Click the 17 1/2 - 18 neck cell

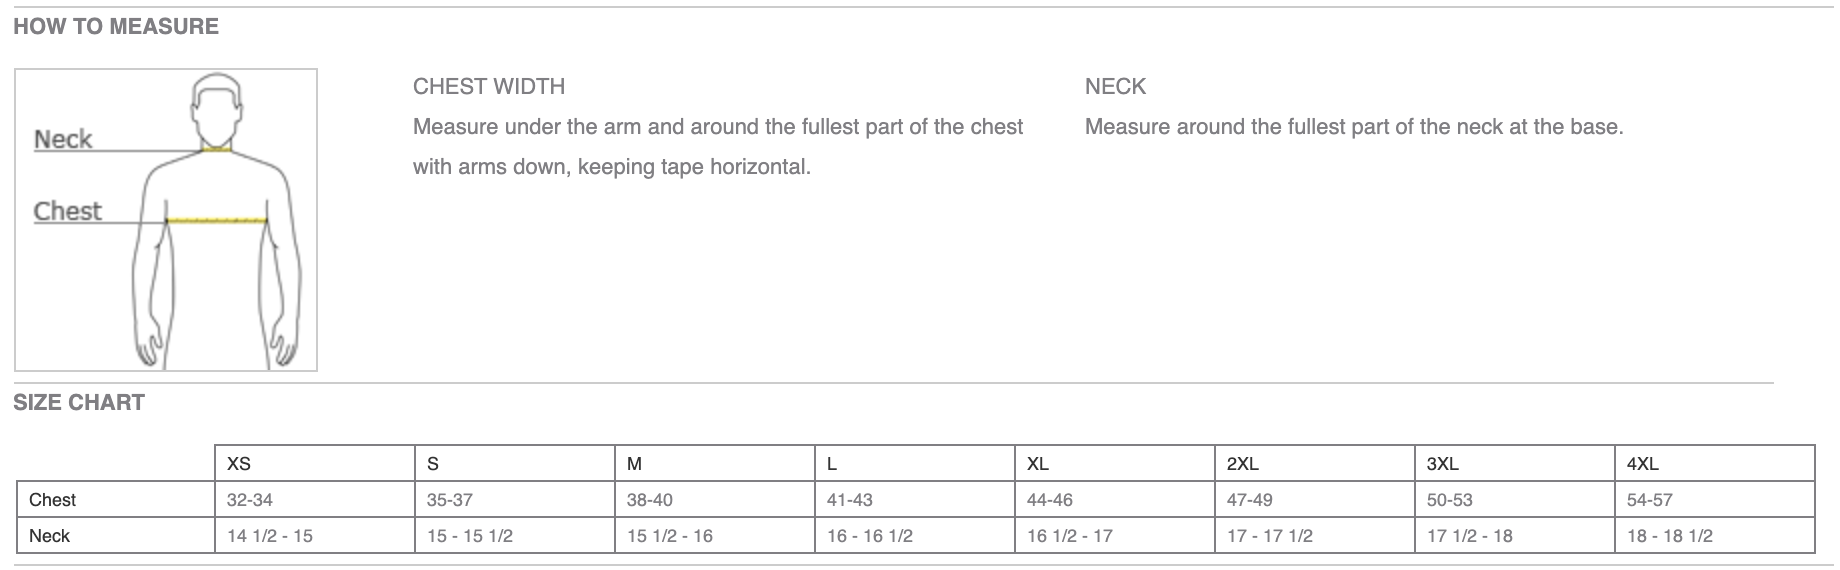tap(1470, 536)
